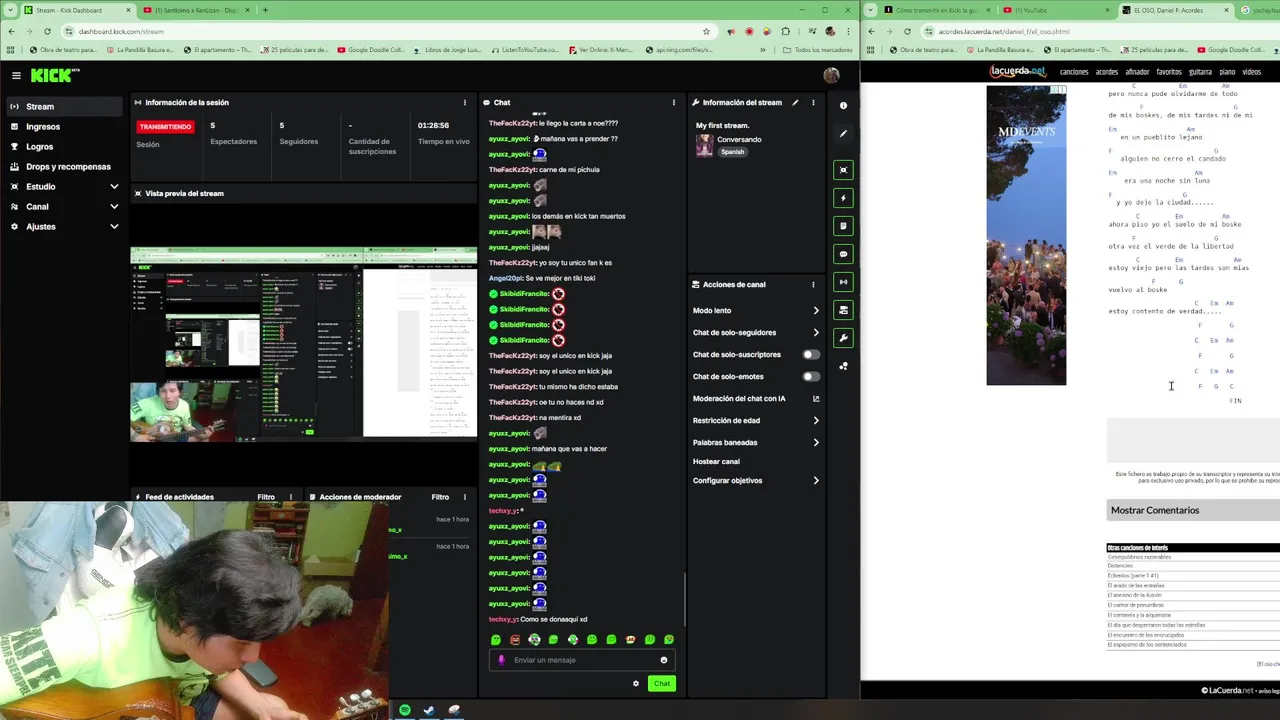Viewport: 1280px width, 720px height.
Task: Open the emoji picker in message box
Action: pos(663,660)
